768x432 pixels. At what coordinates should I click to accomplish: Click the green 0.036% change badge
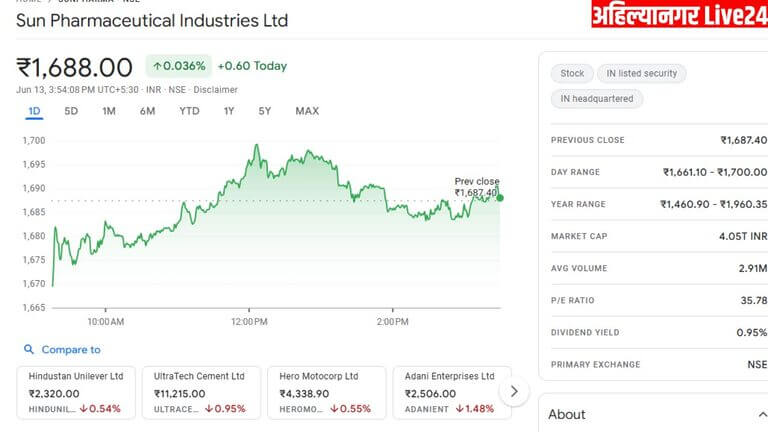(179, 66)
